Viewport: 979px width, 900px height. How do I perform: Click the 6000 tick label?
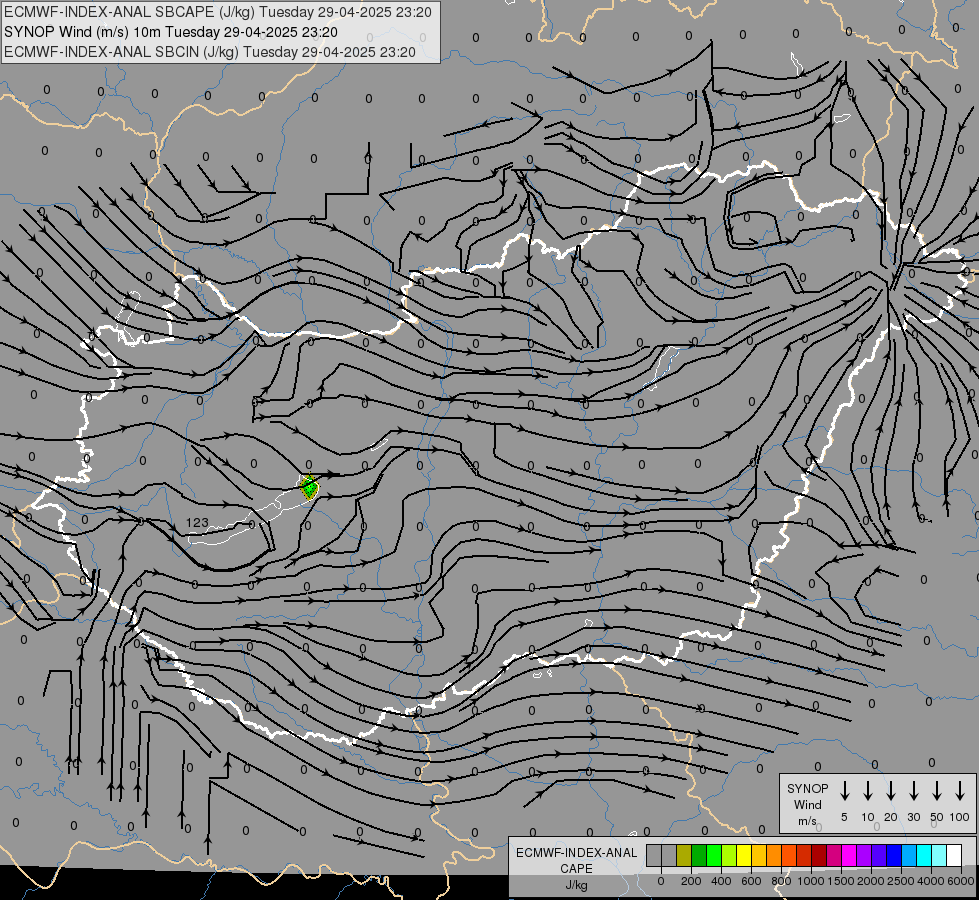coord(961,881)
